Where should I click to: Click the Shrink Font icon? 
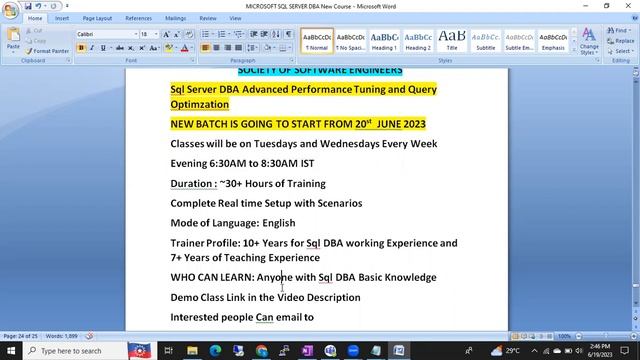[x=177, y=34]
